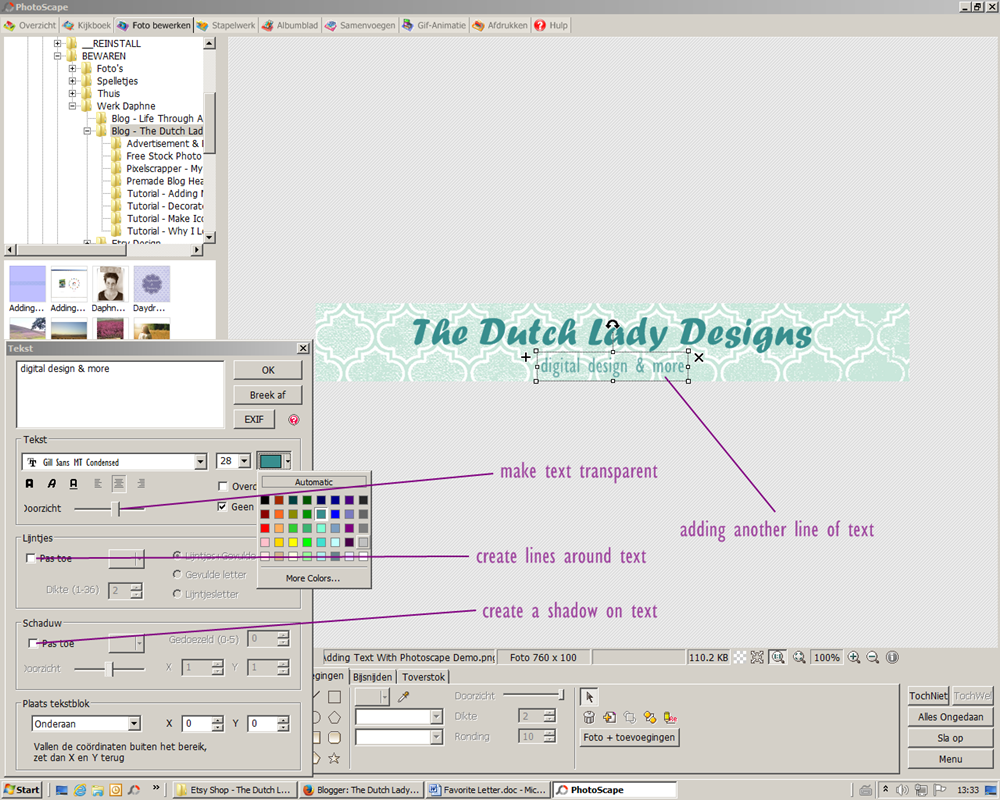Enable the Geen checkbox in Tekst section
The image size is (1000, 800).
click(x=222, y=507)
